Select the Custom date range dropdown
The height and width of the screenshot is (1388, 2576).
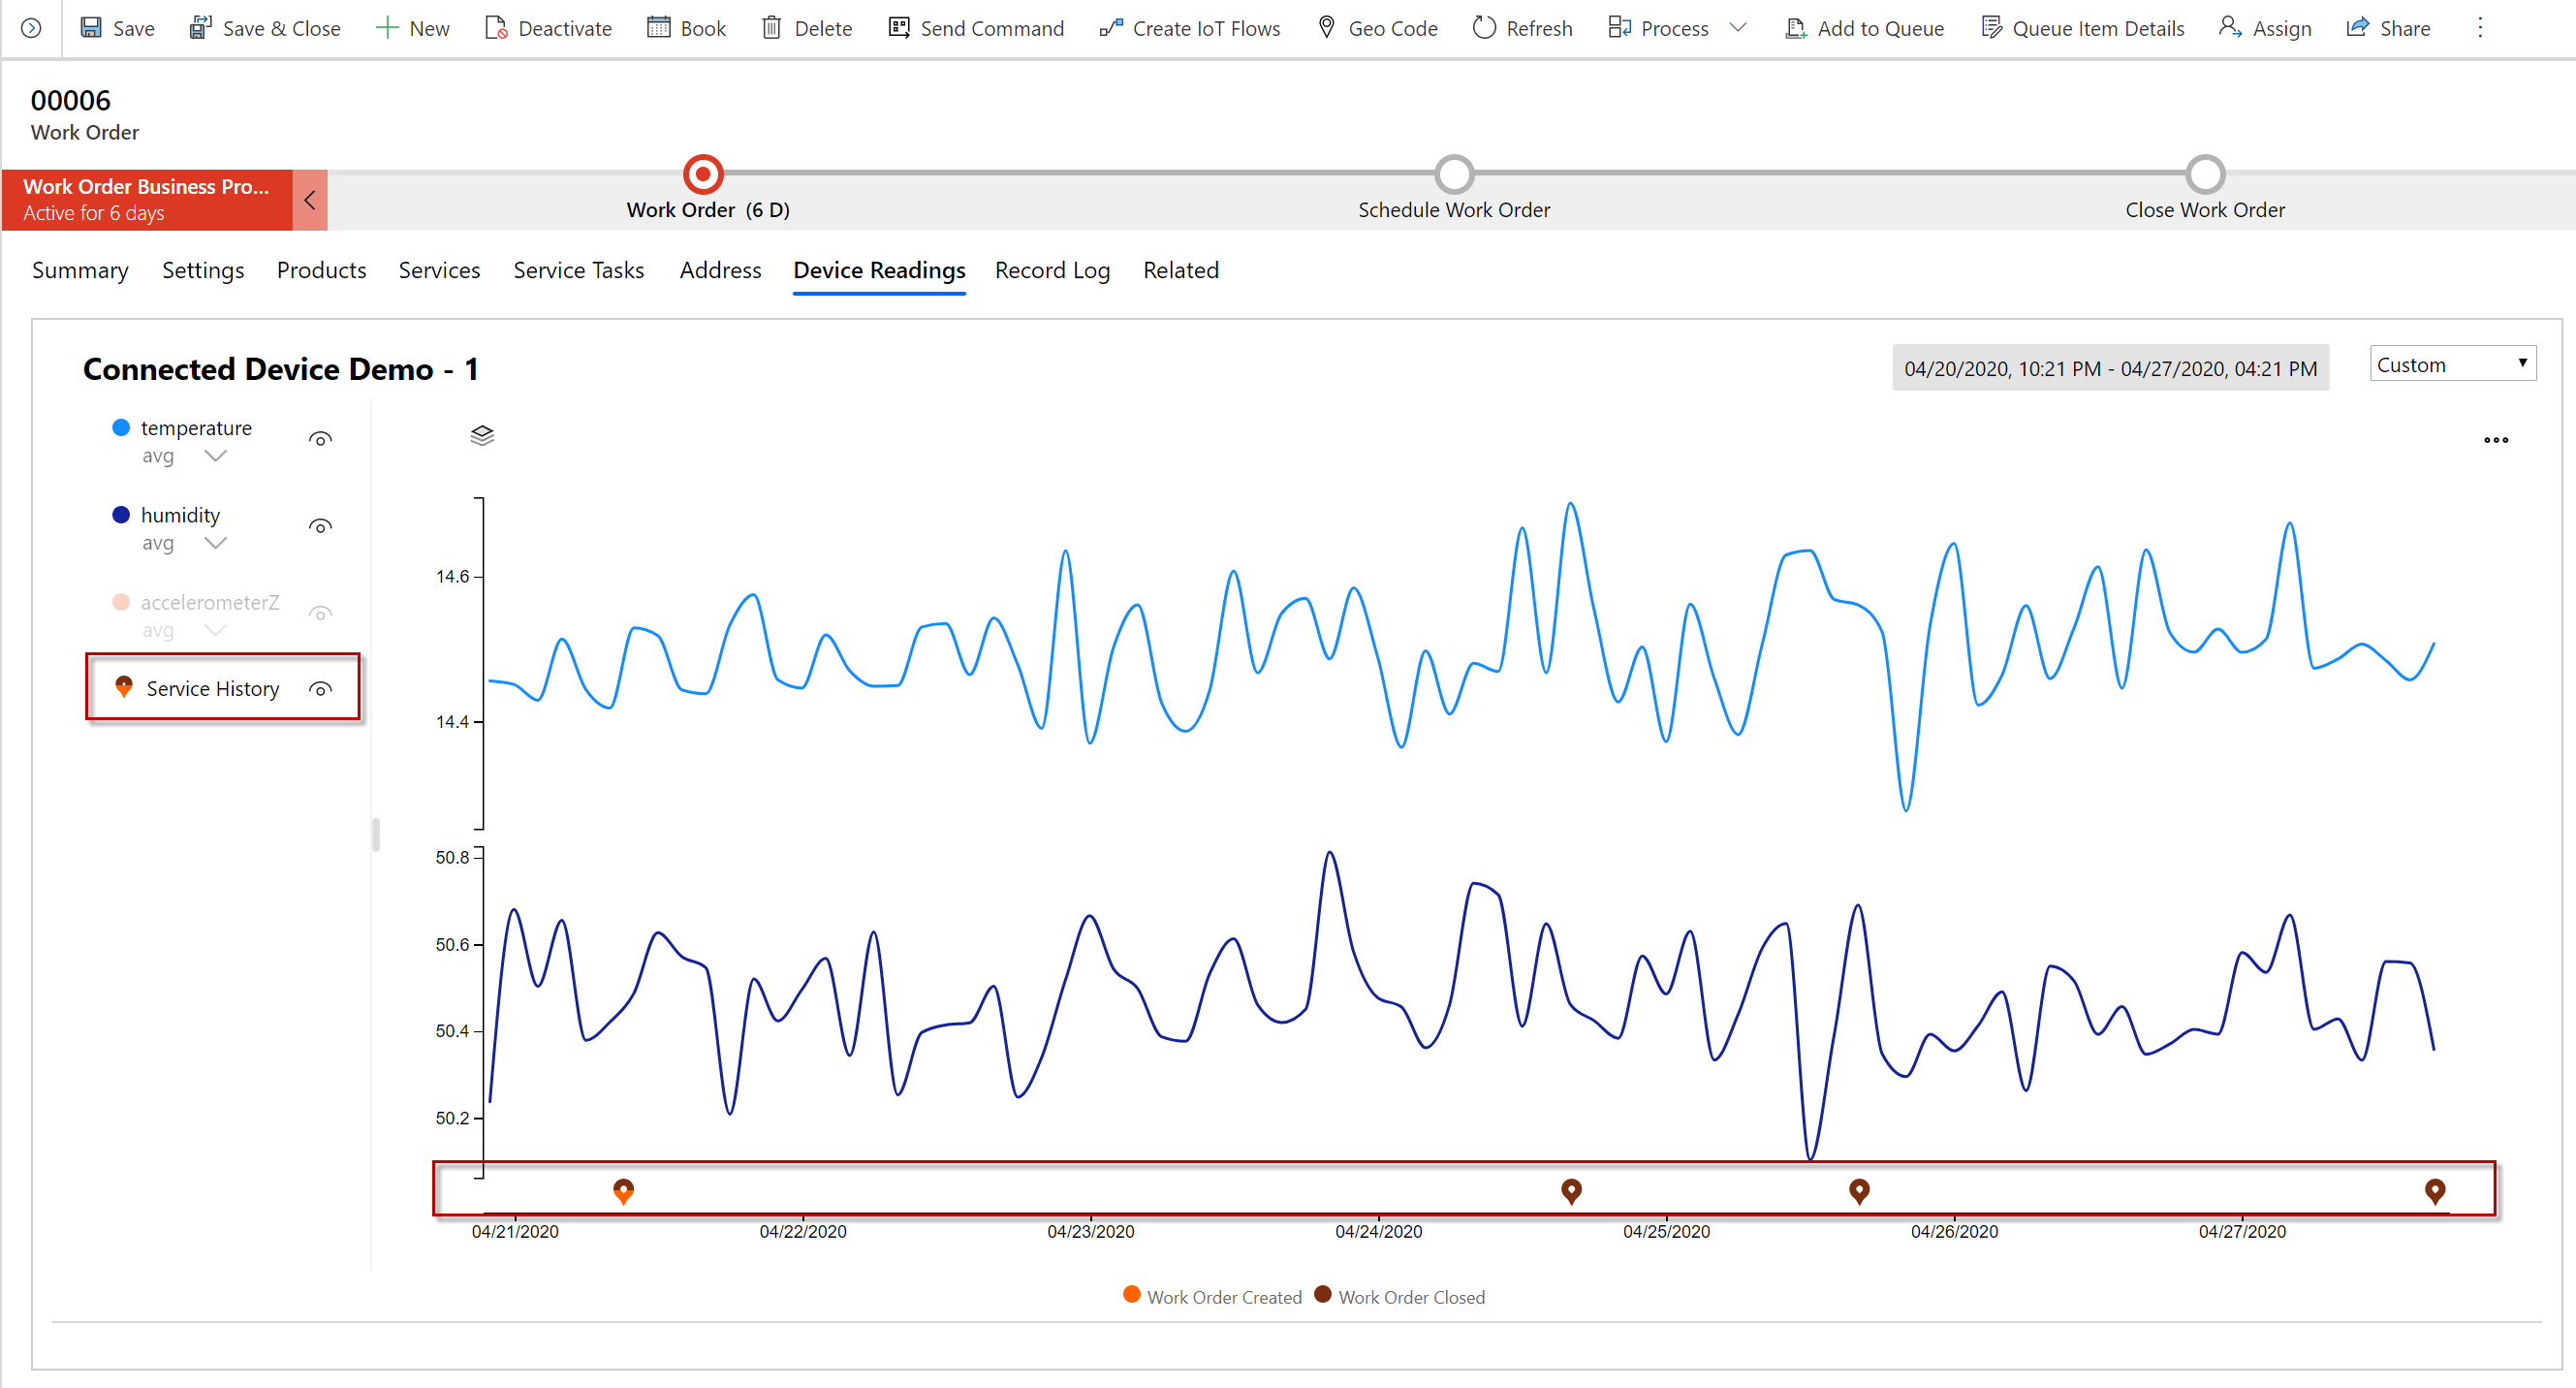pyautogui.click(x=2451, y=365)
